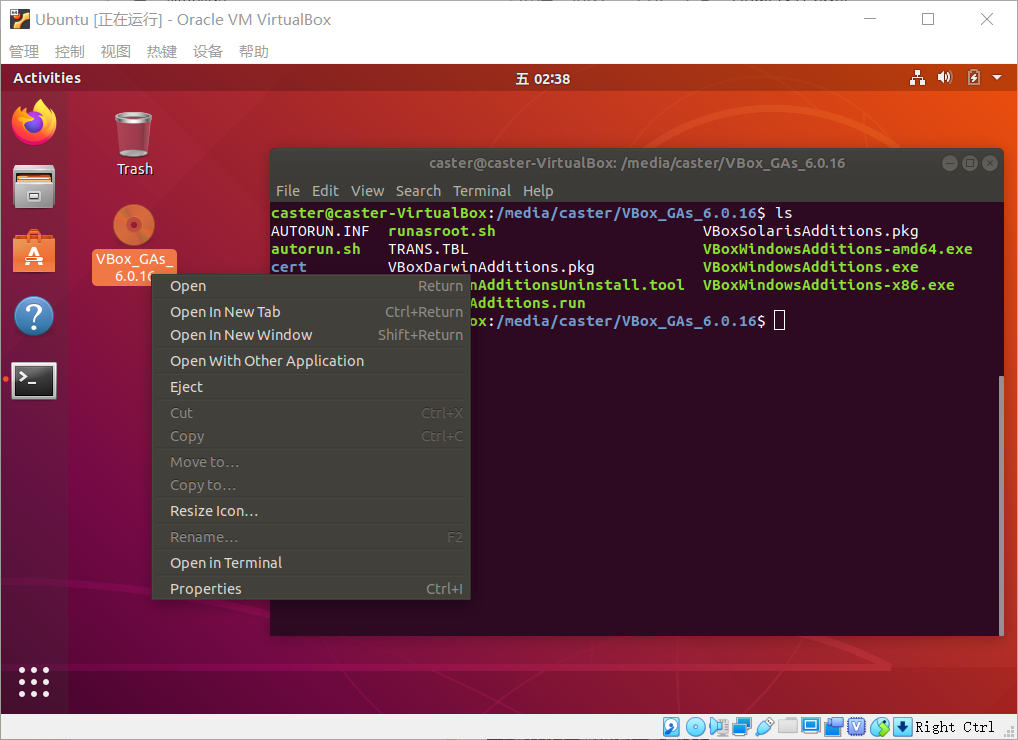This screenshot has height=740, width=1018.
Task: Open the terminal Search menu
Action: tap(418, 191)
